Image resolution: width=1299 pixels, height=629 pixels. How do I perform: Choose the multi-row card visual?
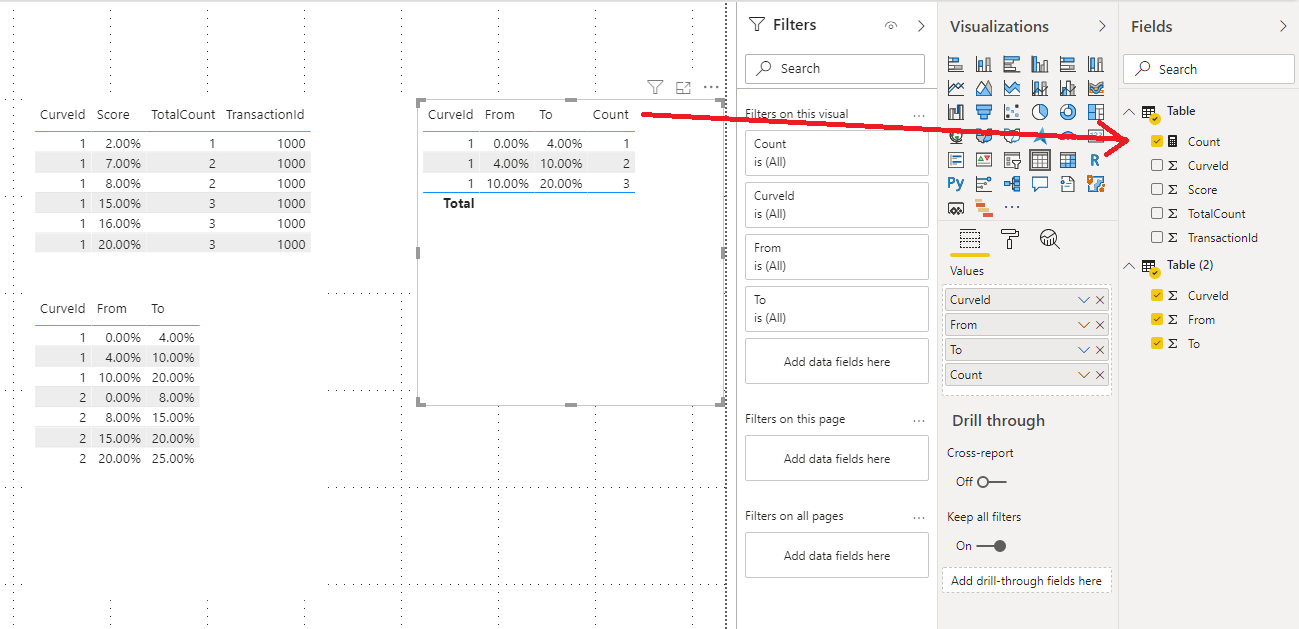pos(956,160)
